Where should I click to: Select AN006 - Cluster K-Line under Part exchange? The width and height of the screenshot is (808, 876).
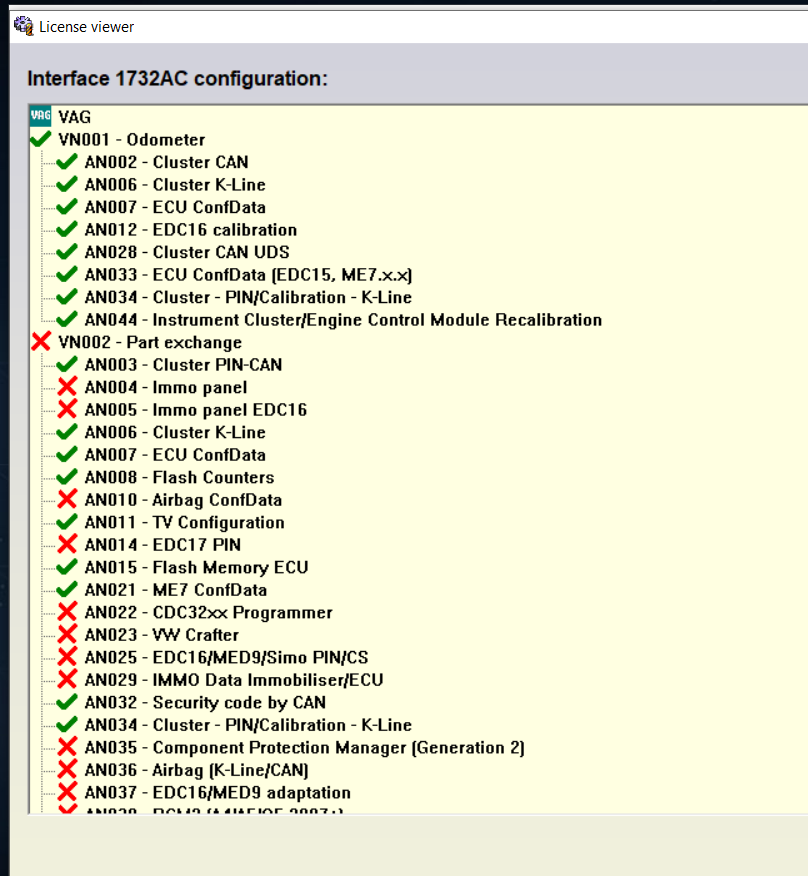(175, 432)
